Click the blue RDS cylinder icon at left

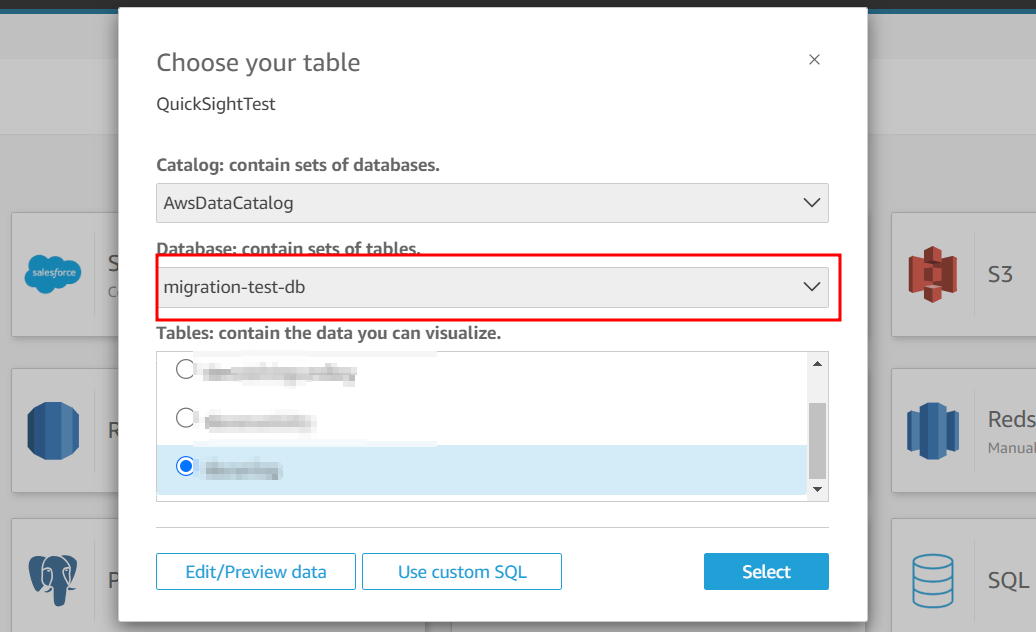coord(53,431)
